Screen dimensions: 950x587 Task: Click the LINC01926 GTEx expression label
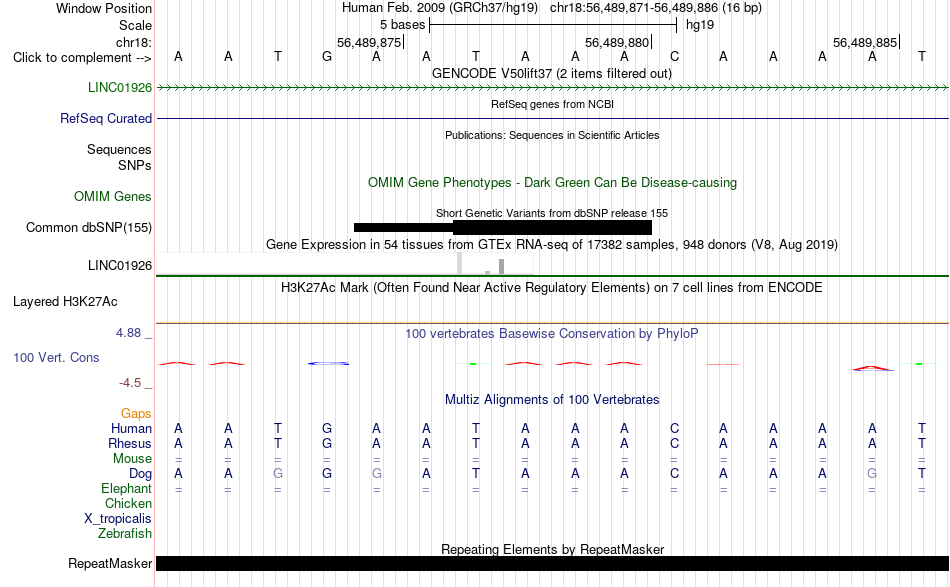(x=120, y=265)
